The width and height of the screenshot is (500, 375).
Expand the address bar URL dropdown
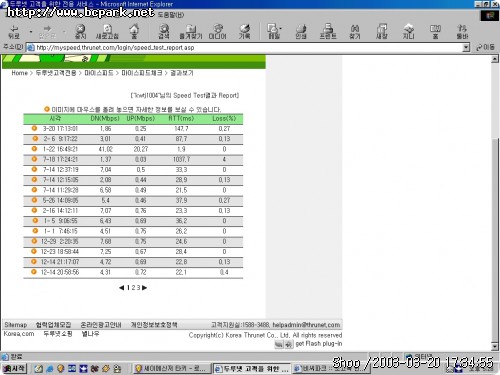tap(466, 47)
